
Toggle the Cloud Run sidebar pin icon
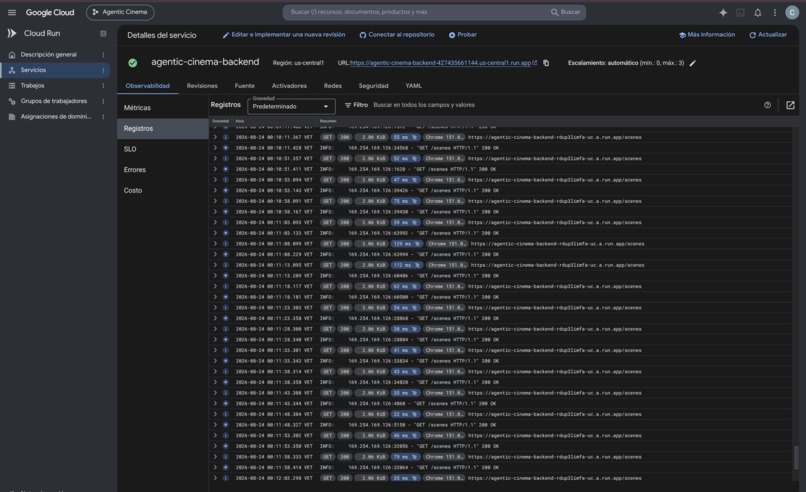click(103, 33)
